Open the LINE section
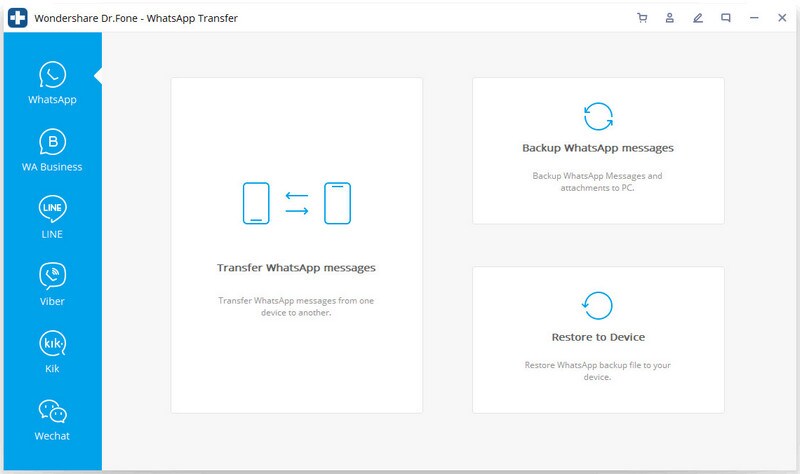This screenshot has width=800, height=474. pyautogui.click(x=52, y=218)
